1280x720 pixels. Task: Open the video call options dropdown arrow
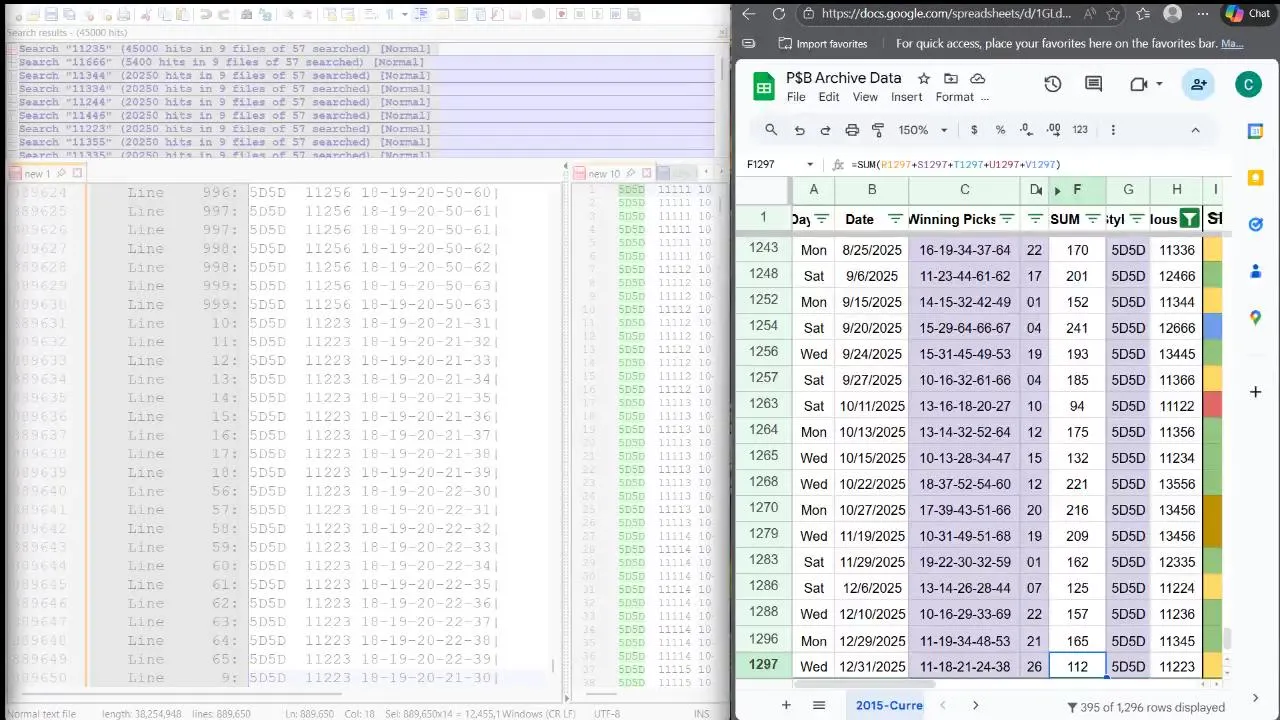point(1159,85)
